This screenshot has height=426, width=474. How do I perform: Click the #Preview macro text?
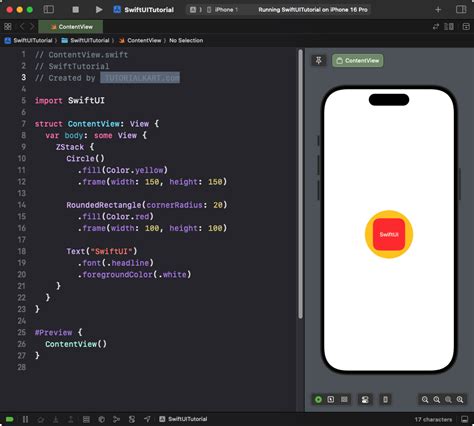pyautogui.click(x=53, y=332)
